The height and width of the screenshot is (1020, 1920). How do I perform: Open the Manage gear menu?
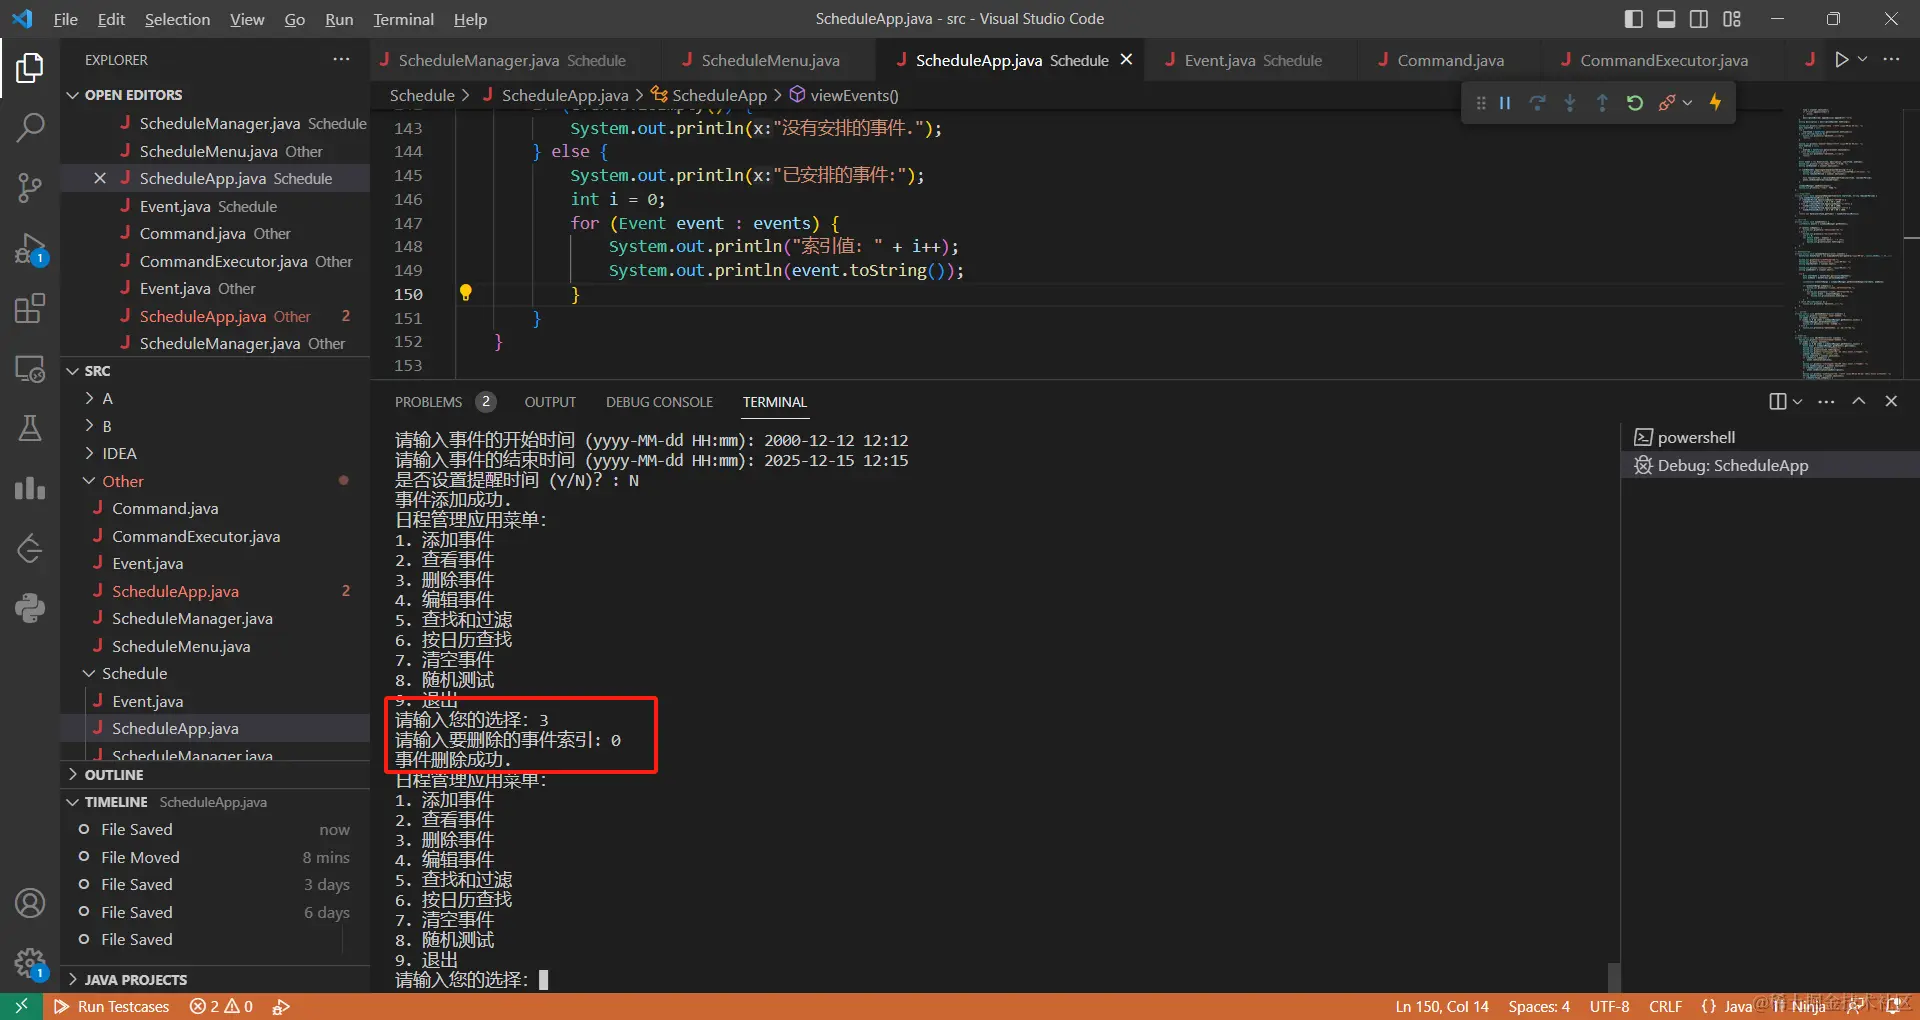pyautogui.click(x=30, y=963)
